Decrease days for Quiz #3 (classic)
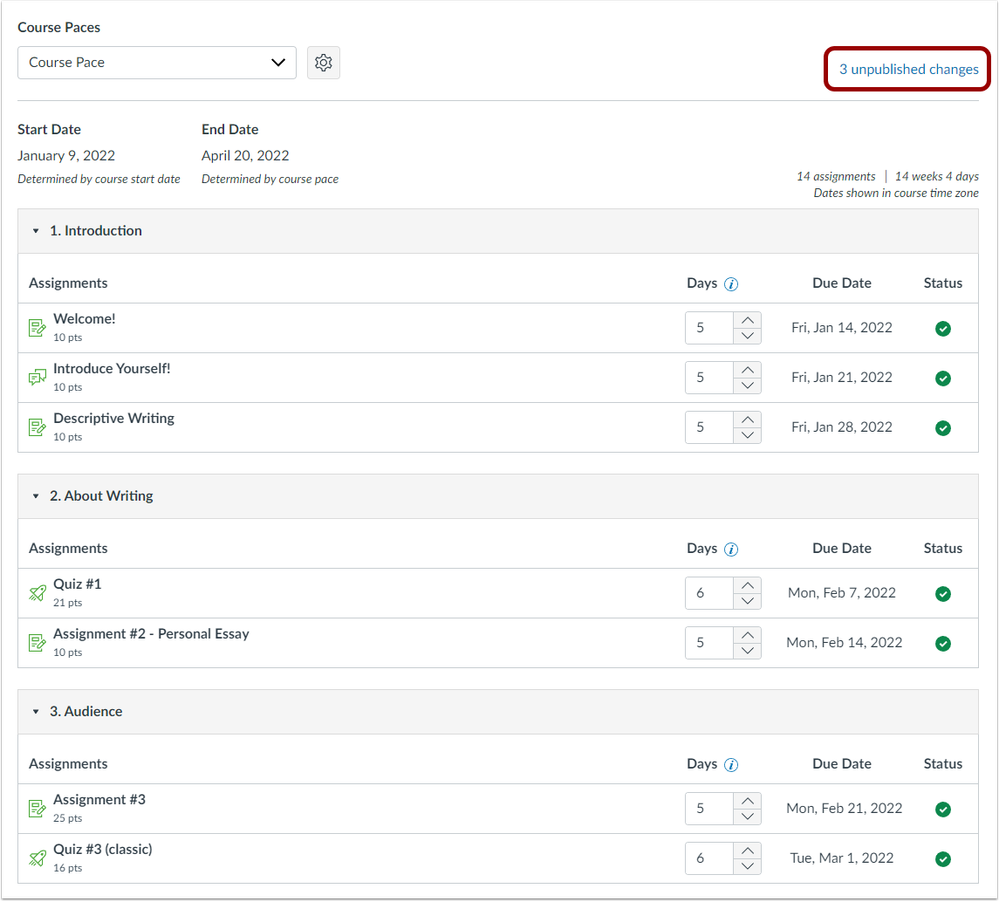Screen dimensions: 999x901 [x=747, y=866]
